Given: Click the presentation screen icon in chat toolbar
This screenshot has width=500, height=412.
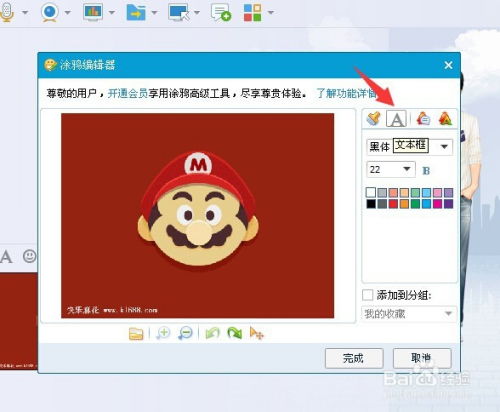Looking at the screenshot, I should click(93, 12).
